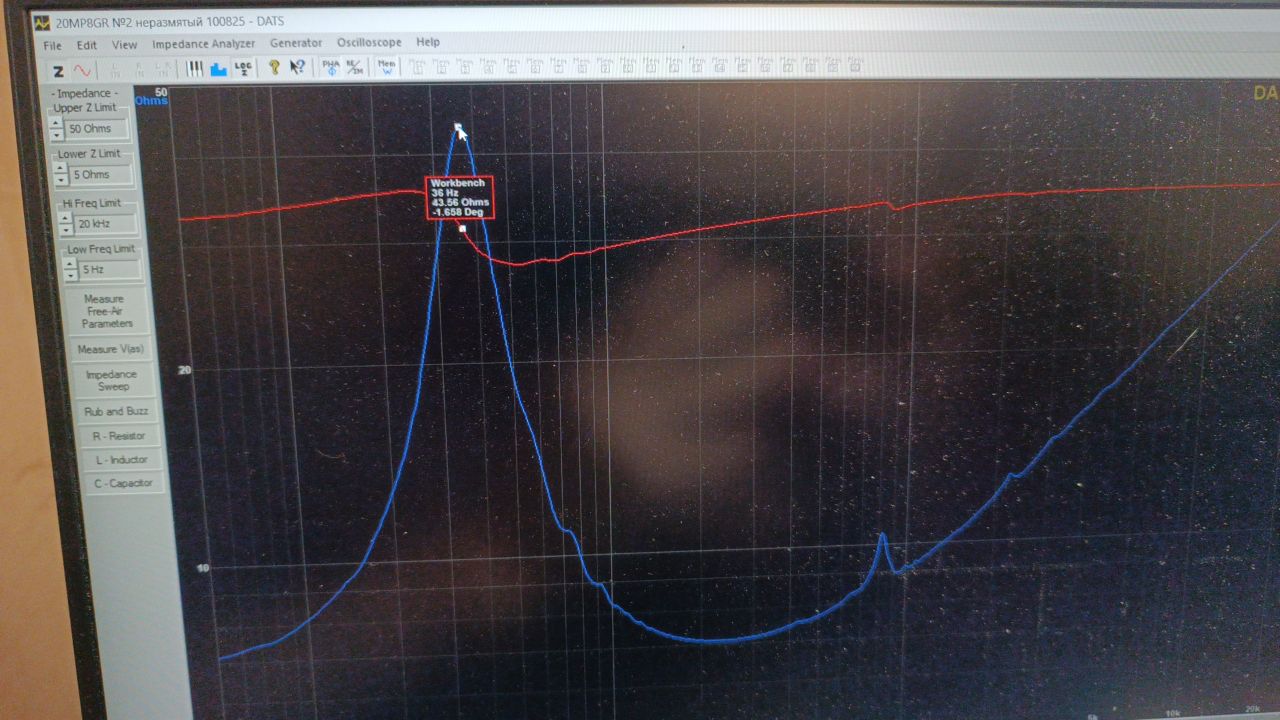
Task: Select the Z impedance analyzer toolbar icon
Action: point(58,70)
